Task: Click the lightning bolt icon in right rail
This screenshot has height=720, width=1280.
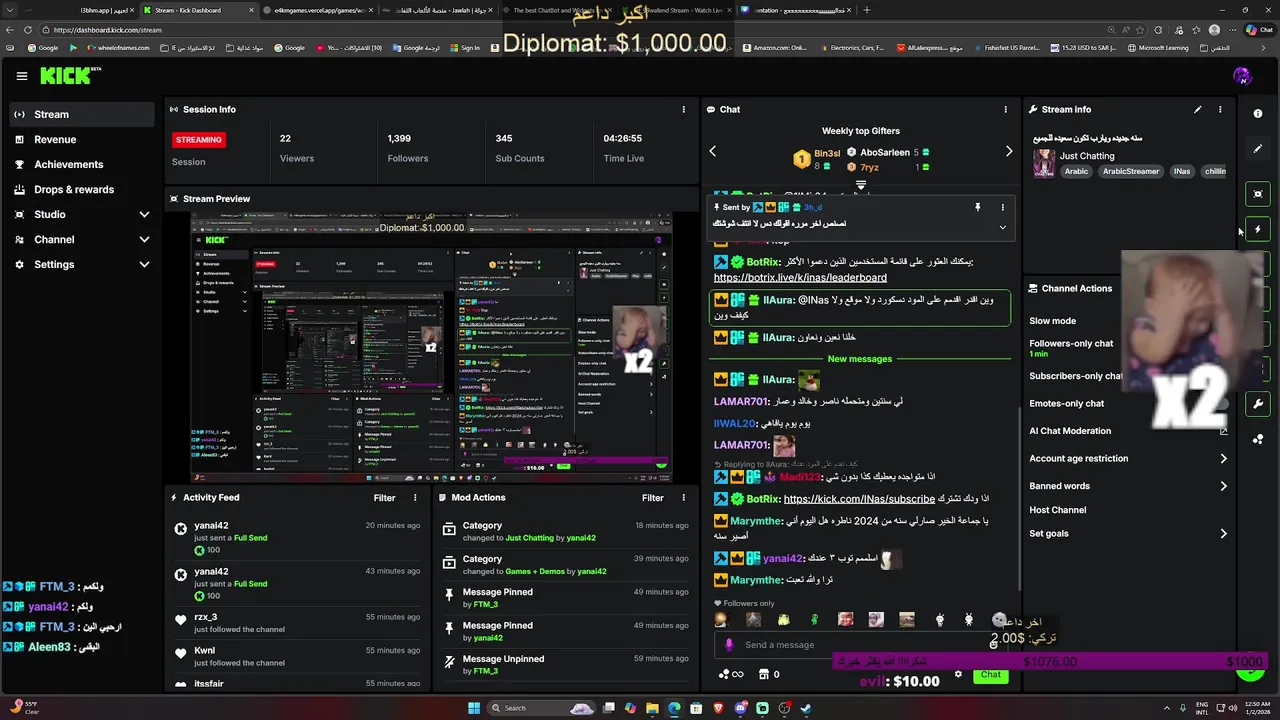Action: click(1258, 229)
